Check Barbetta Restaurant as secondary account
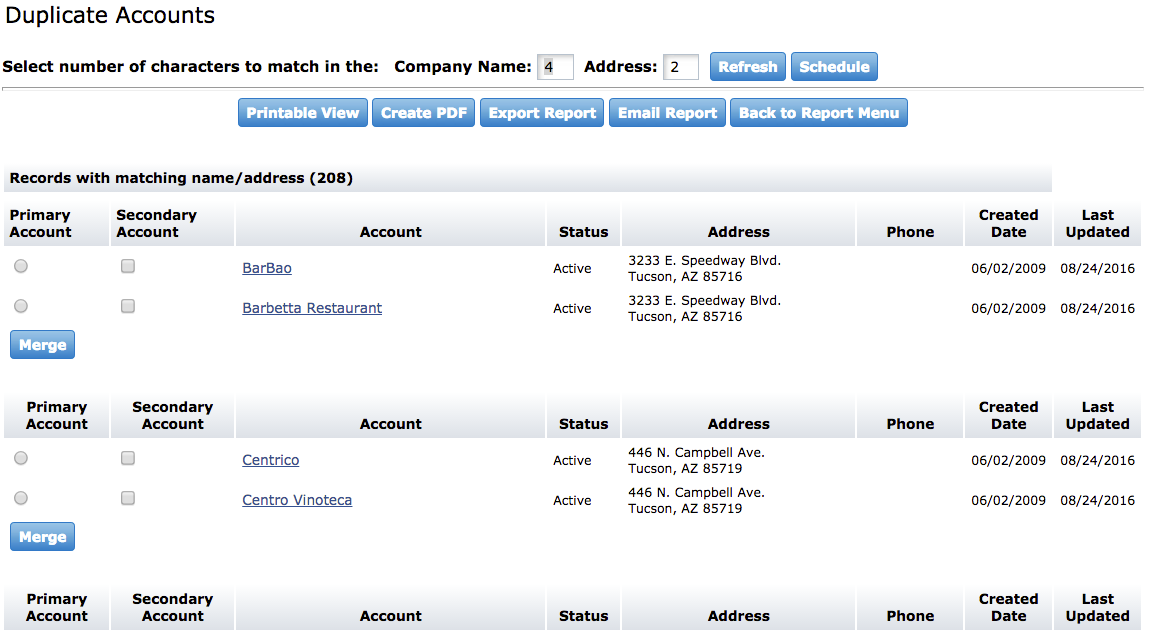 128,306
